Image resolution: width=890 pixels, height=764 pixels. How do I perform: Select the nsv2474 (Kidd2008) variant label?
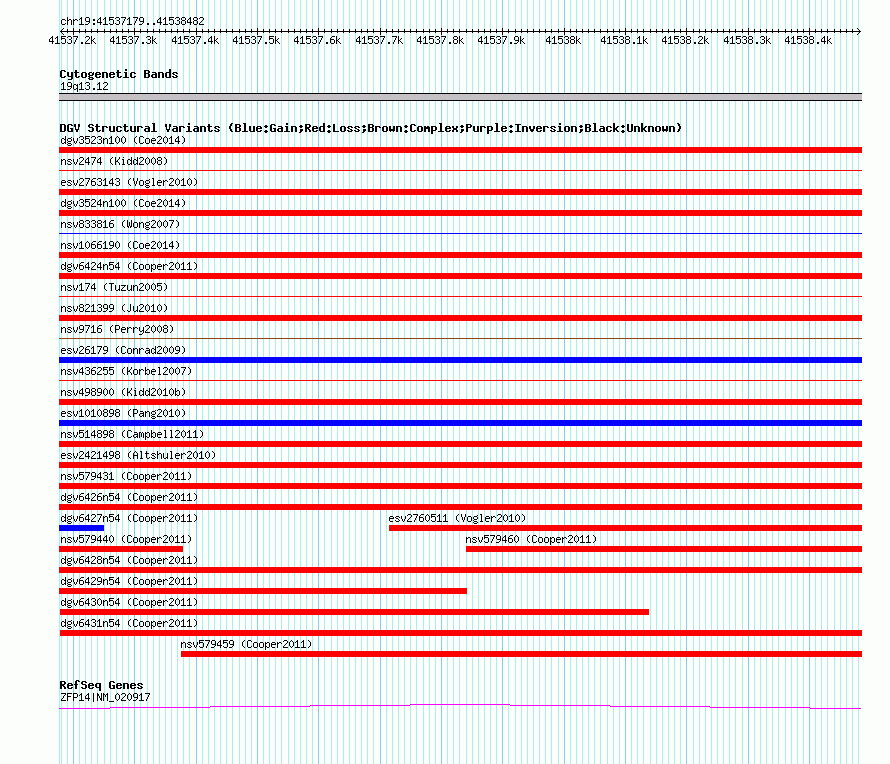click(114, 161)
